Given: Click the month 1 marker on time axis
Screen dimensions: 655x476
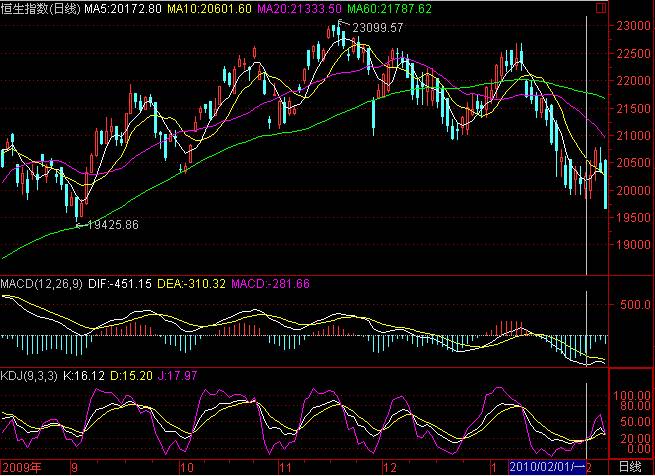Looking at the screenshot, I should (494, 467).
